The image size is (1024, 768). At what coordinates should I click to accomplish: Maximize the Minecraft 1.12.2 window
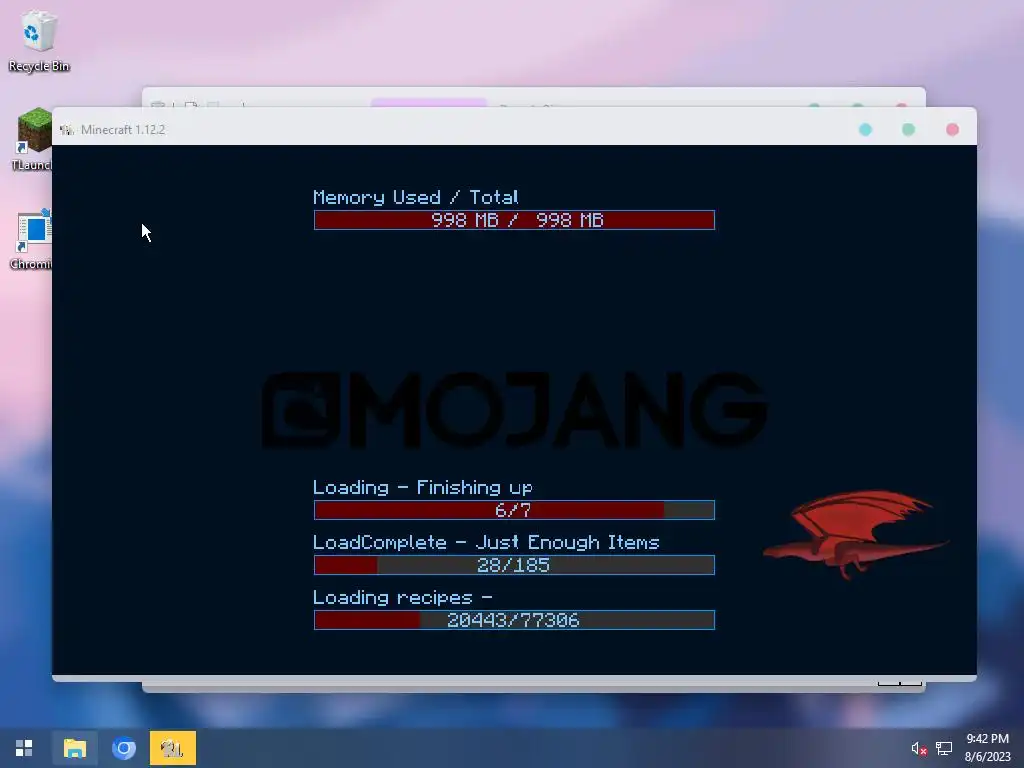908,129
